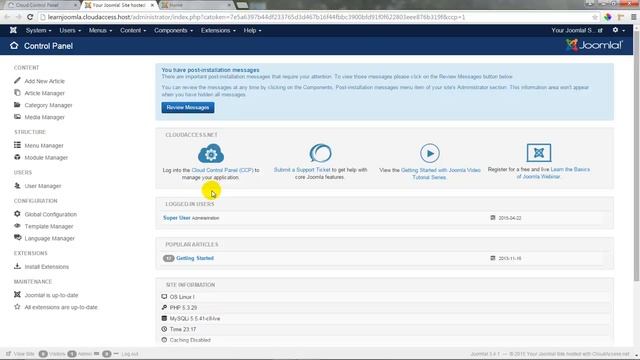Open the settings gear dropdown at top right
This screenshot has width=640, height=360.
click(x=618, y=30)
